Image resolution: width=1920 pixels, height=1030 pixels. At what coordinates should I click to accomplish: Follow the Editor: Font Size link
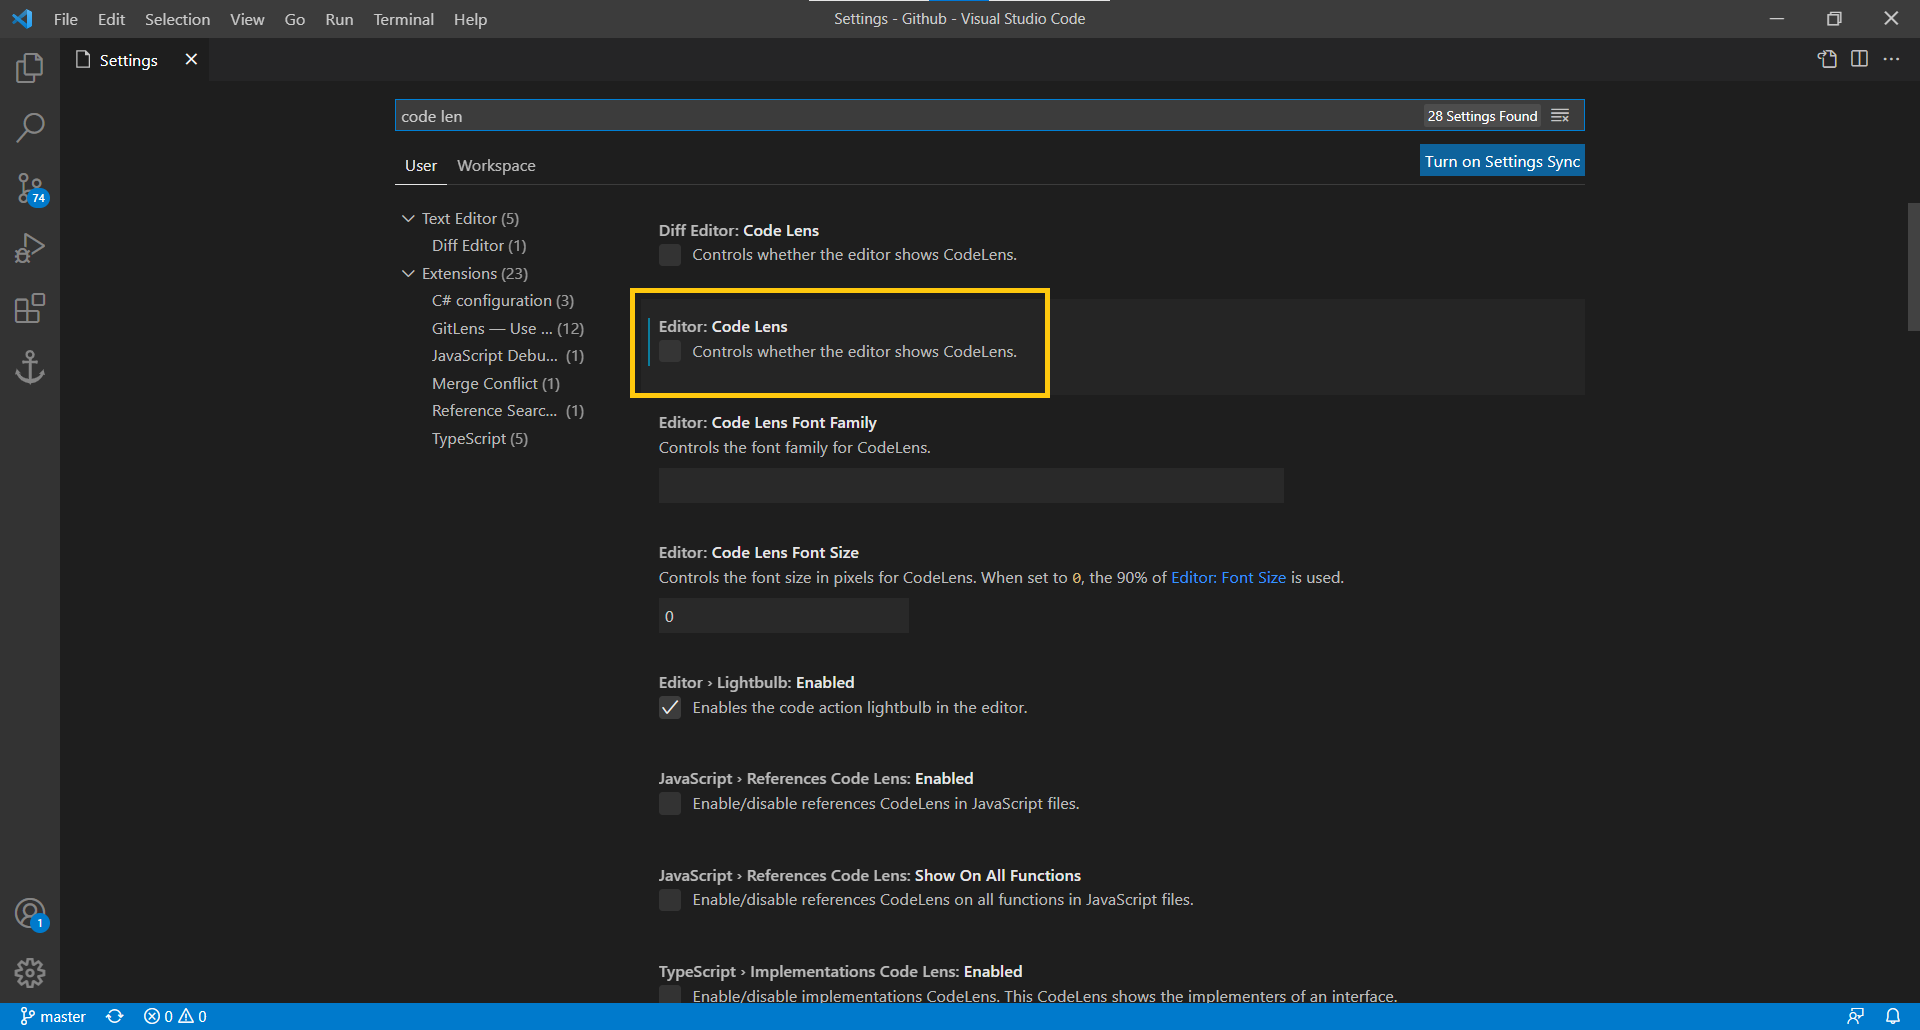point(1228,578)
